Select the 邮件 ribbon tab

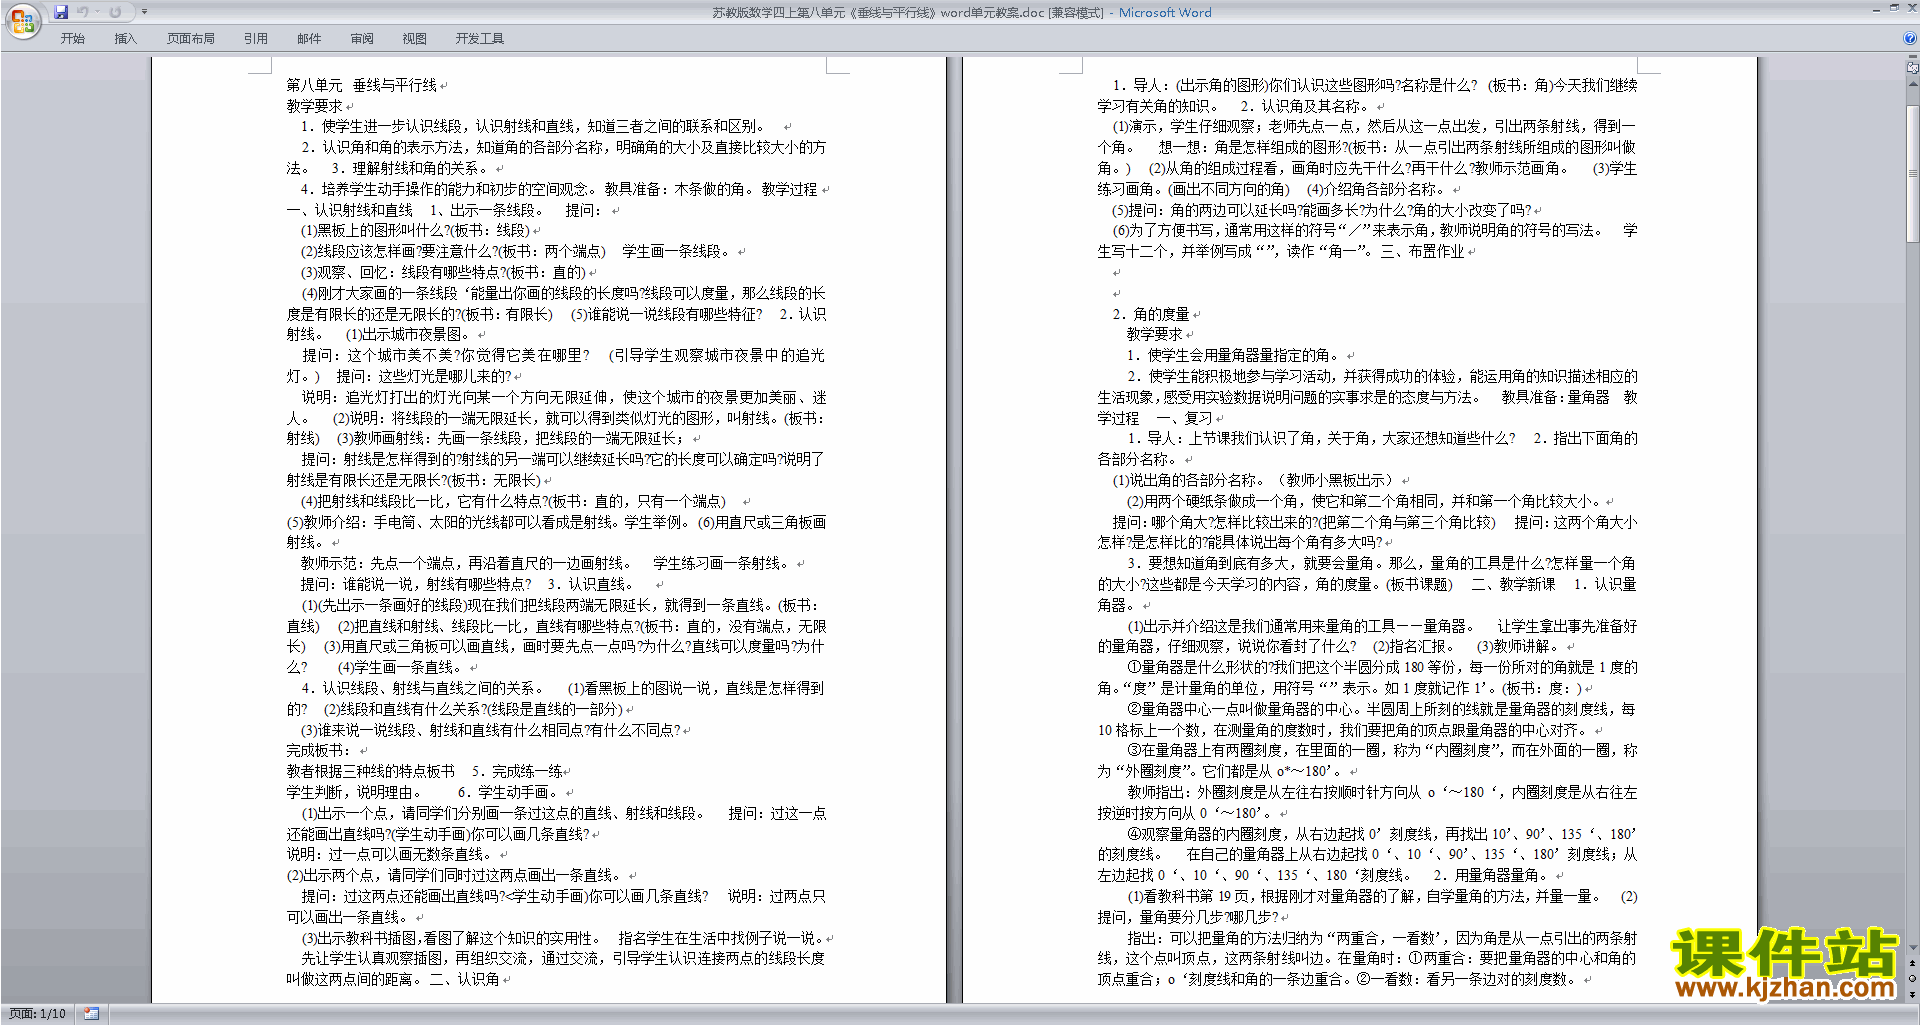click(x=309, y=39)
